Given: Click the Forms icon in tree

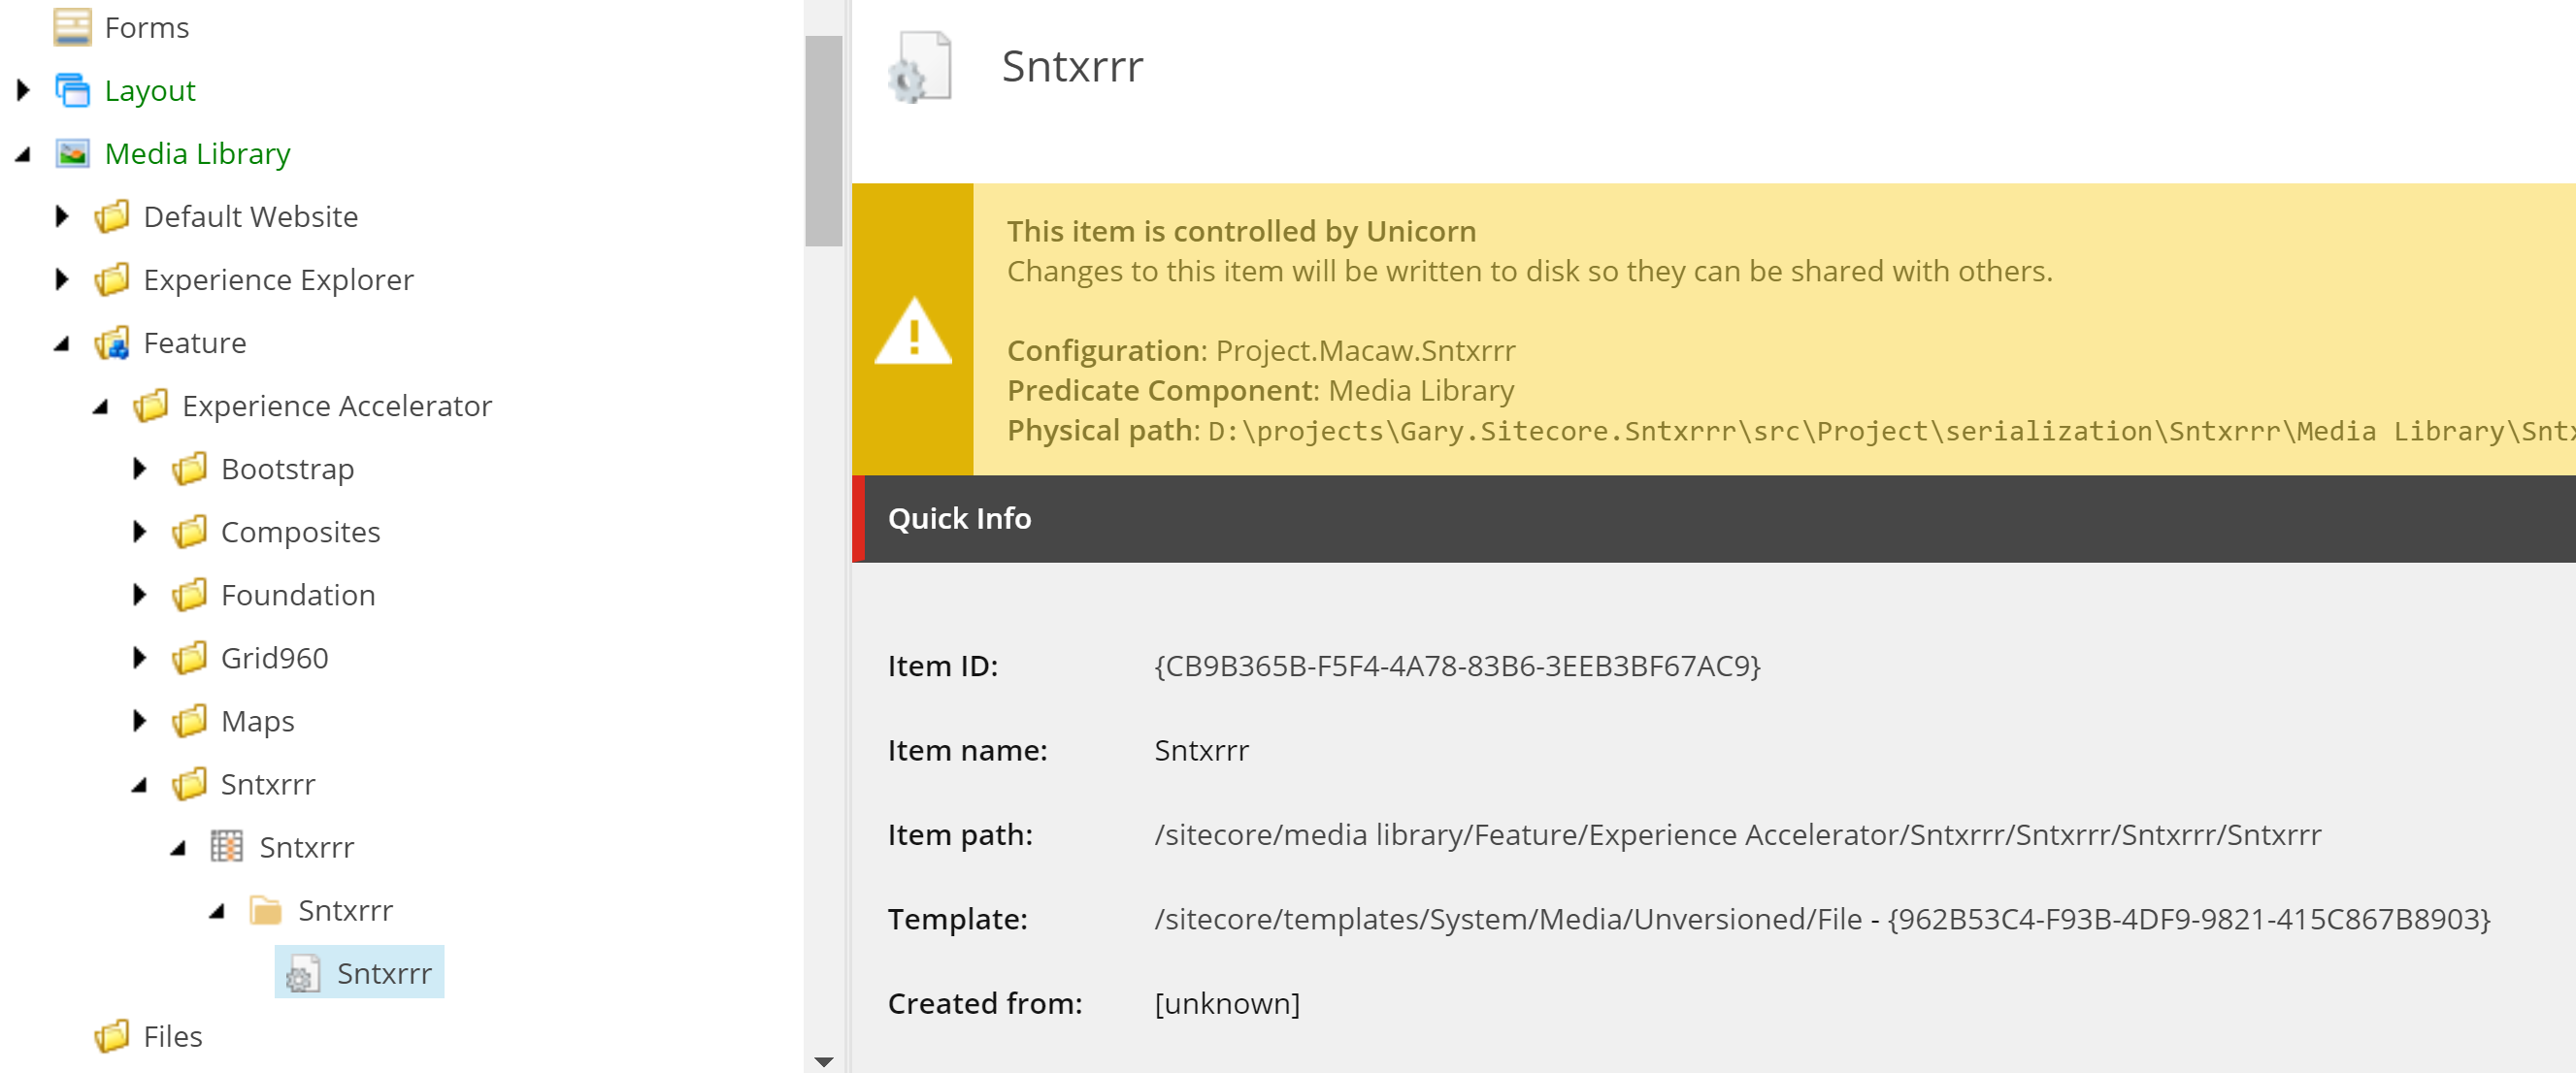Looking at the screenshot, I should tap(72, 28).
